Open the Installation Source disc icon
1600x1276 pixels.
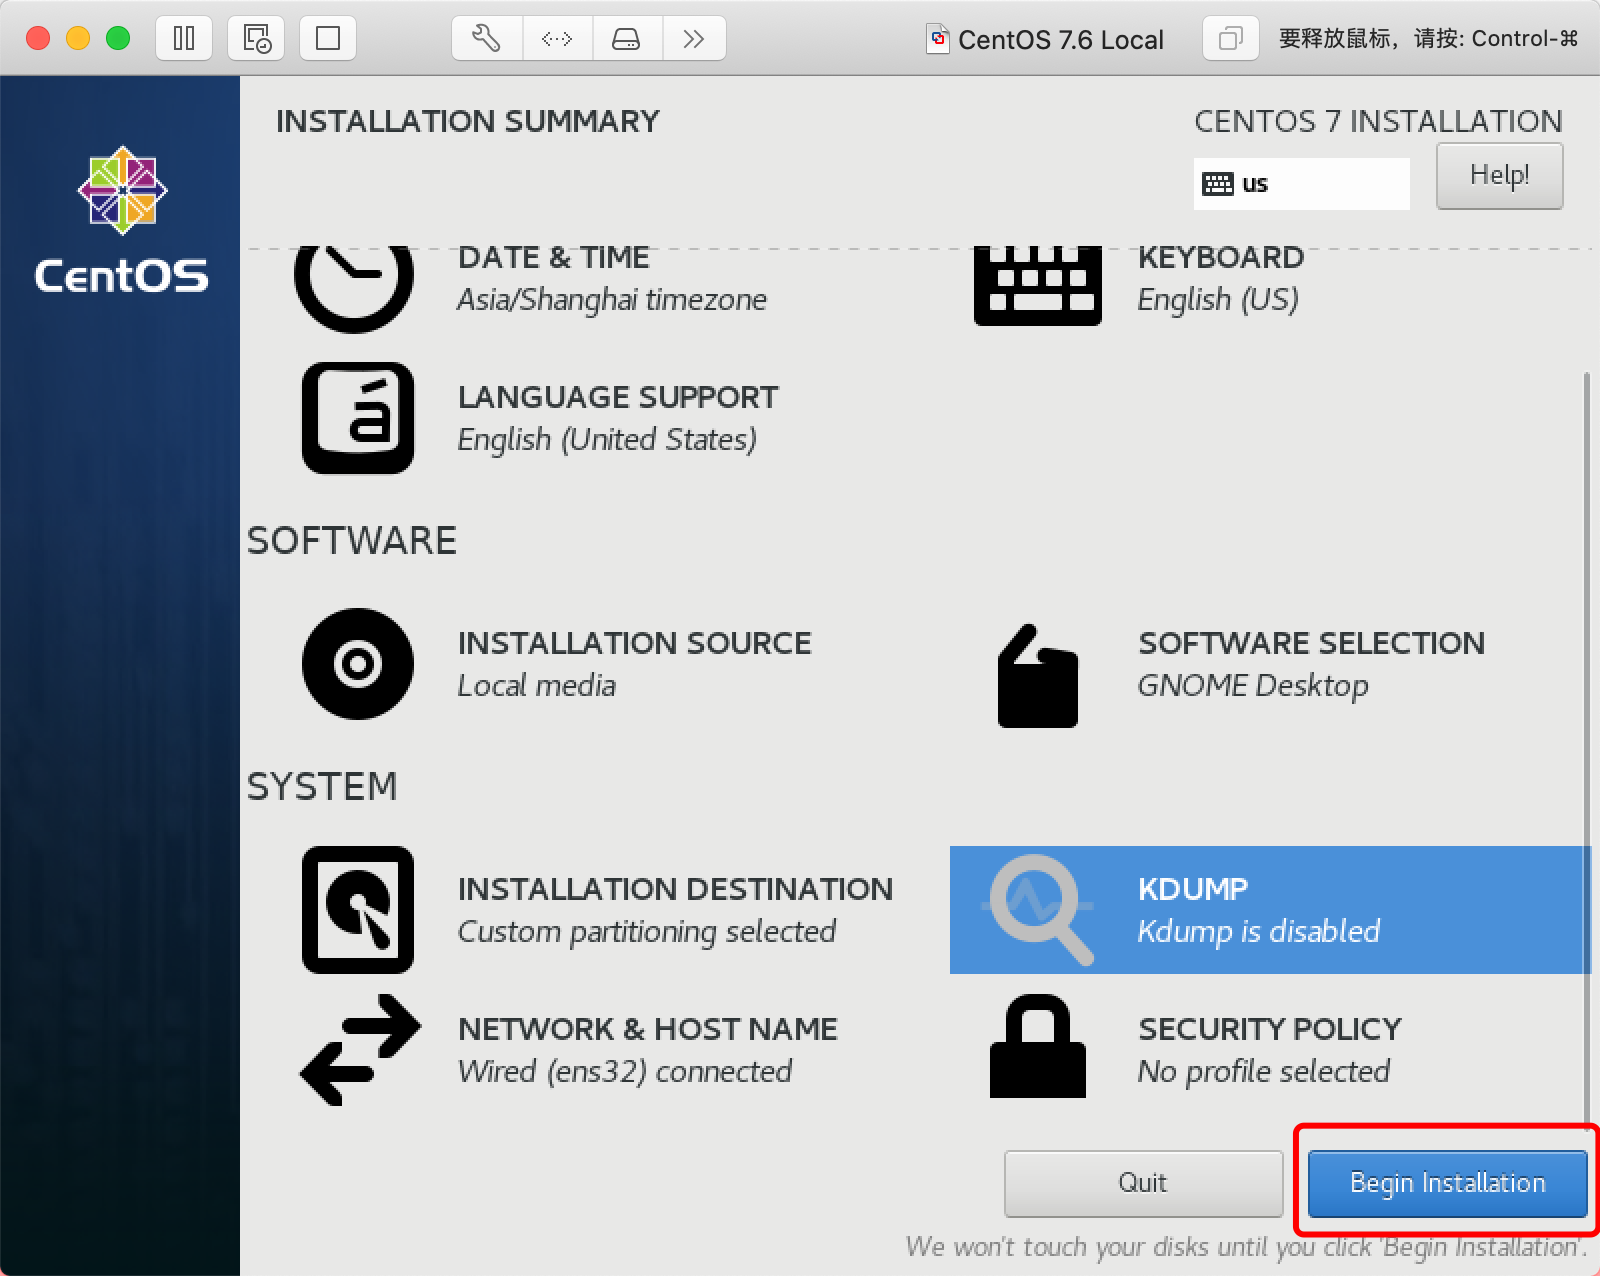[358, 664]
